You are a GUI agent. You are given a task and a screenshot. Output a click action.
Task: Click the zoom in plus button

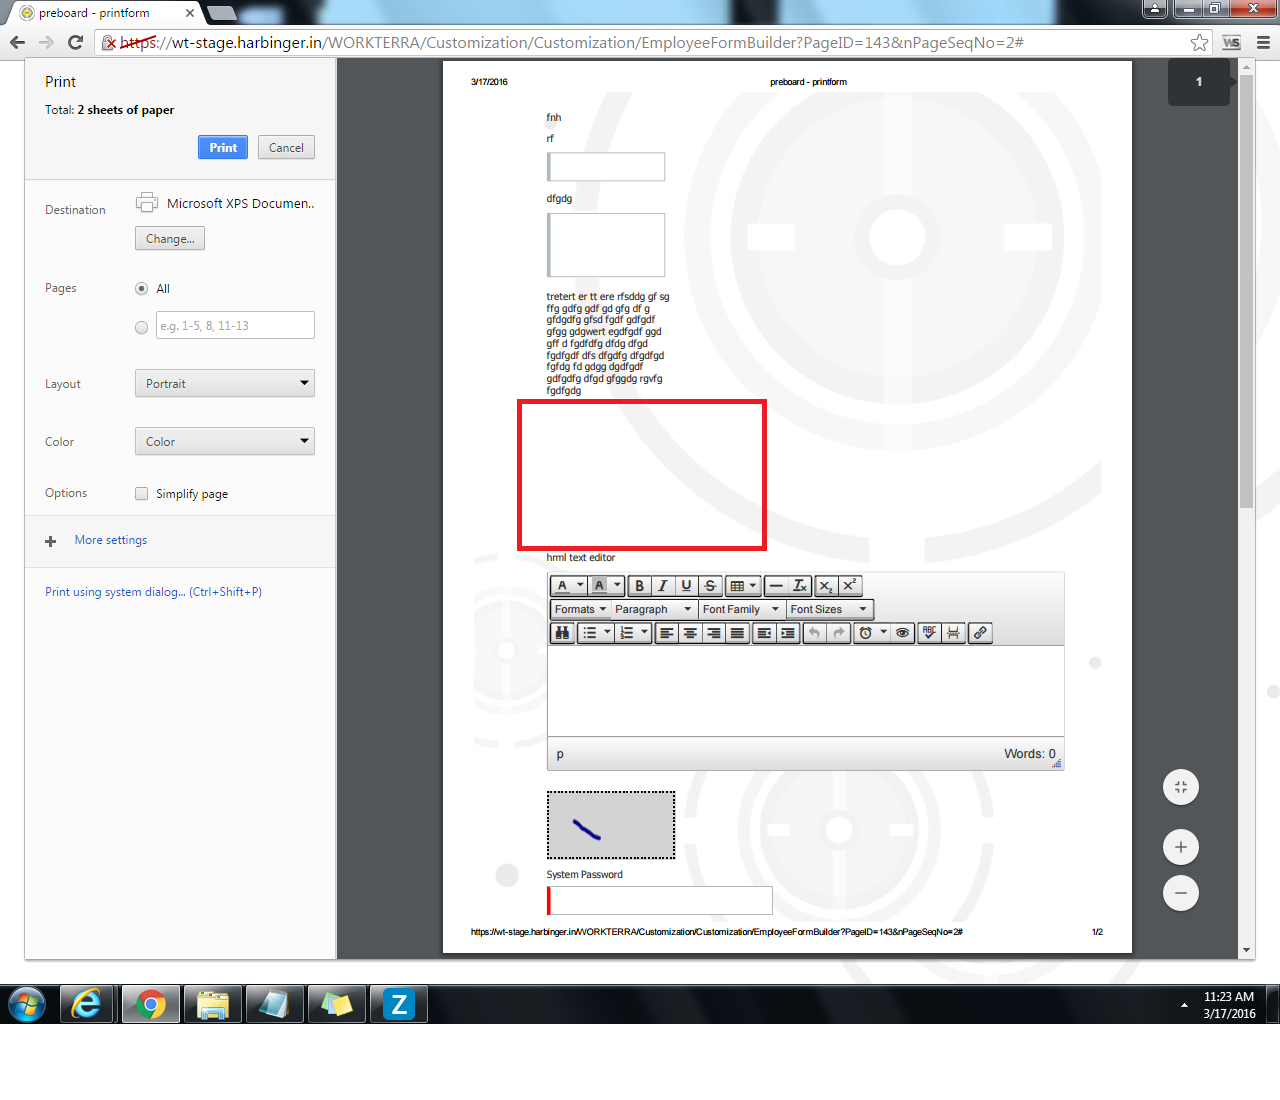(1181, 847)
